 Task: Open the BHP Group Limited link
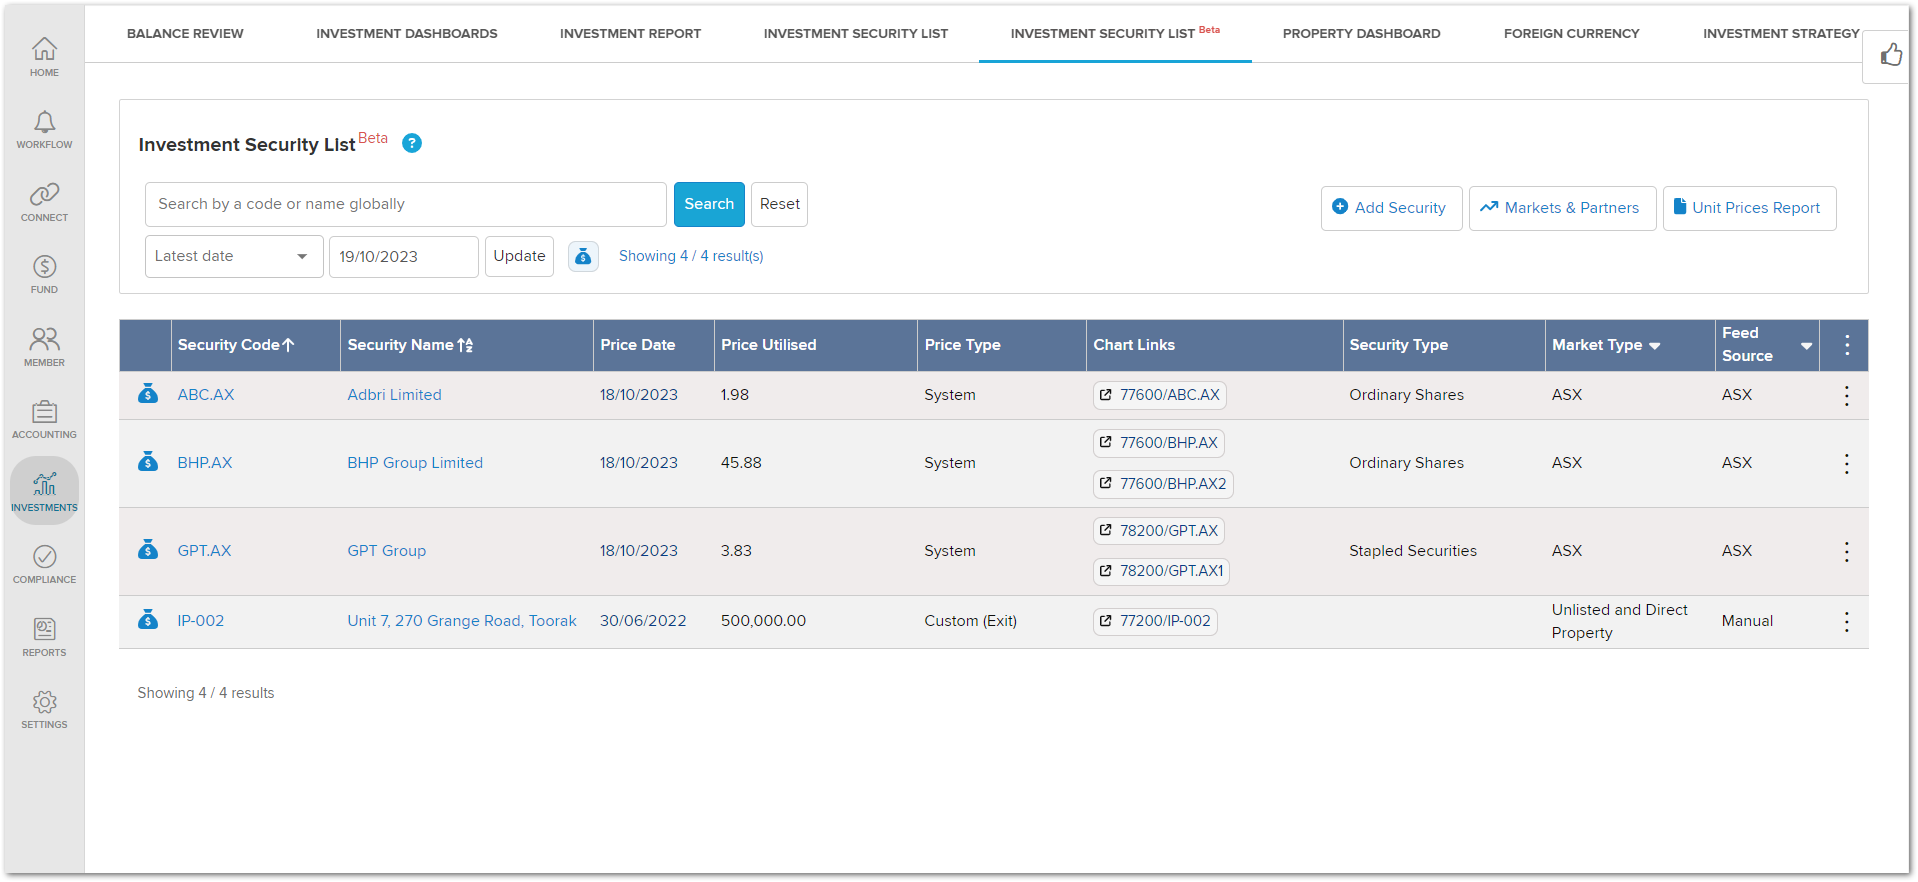point(415,463)
